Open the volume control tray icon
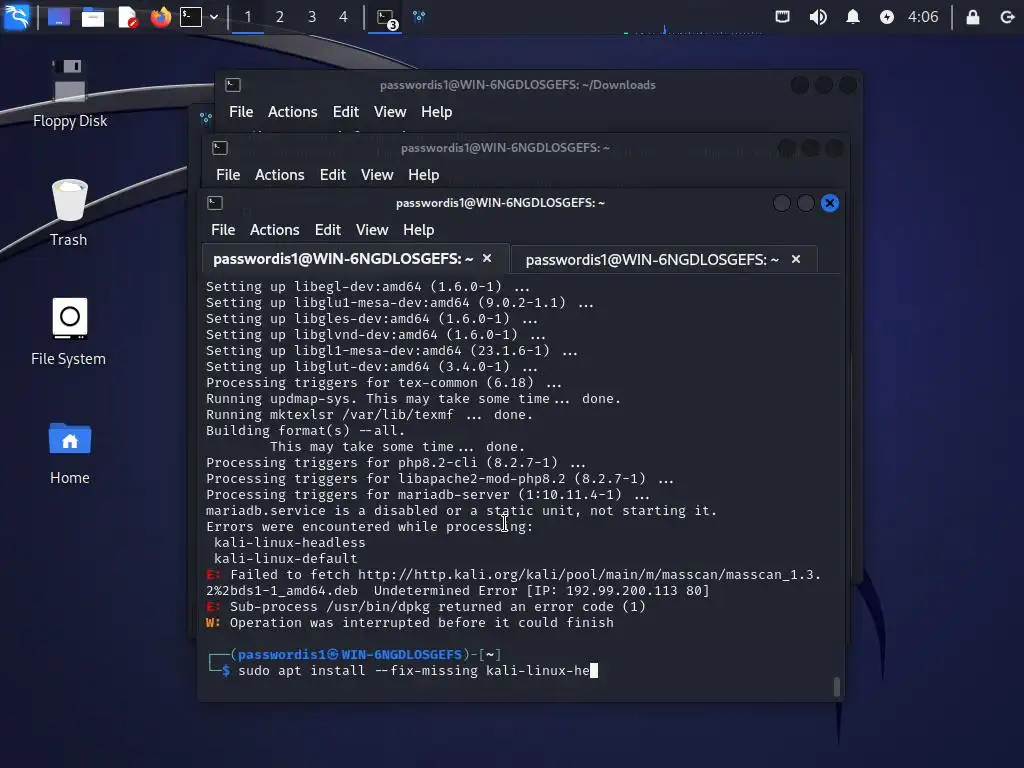 [818, 17]
